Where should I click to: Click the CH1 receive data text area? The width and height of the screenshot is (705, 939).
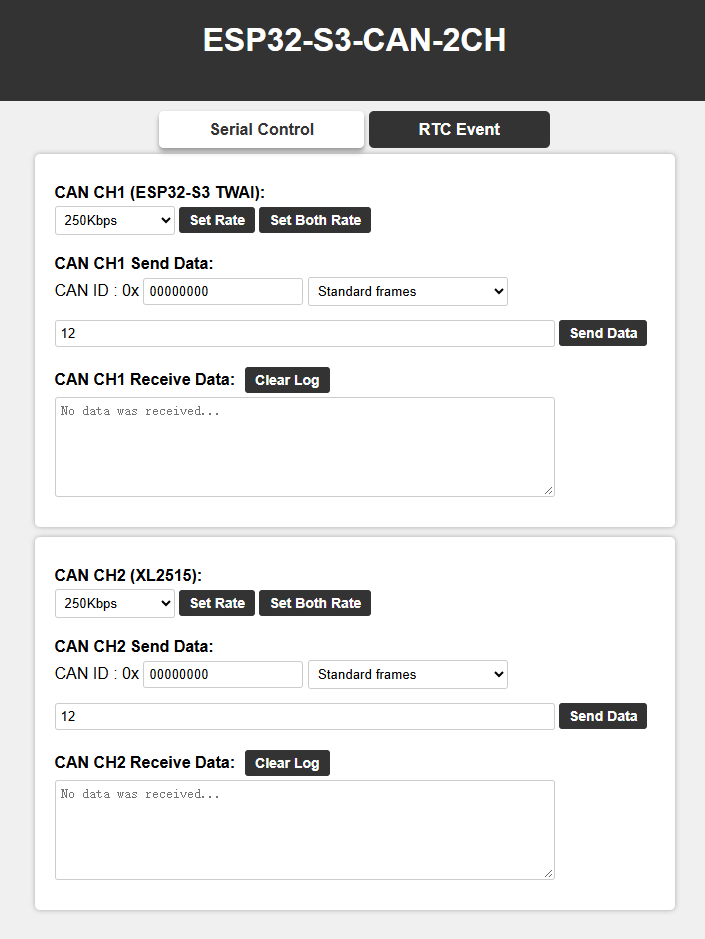[305, 447]
